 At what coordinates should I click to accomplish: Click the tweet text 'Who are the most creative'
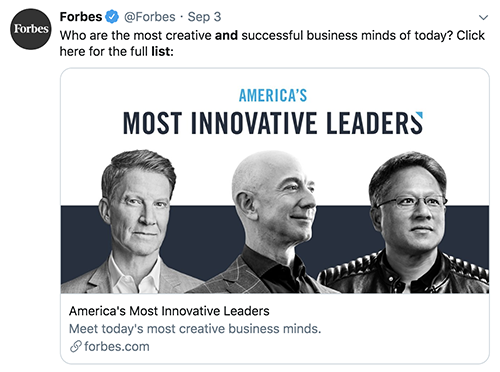[136, 35]
